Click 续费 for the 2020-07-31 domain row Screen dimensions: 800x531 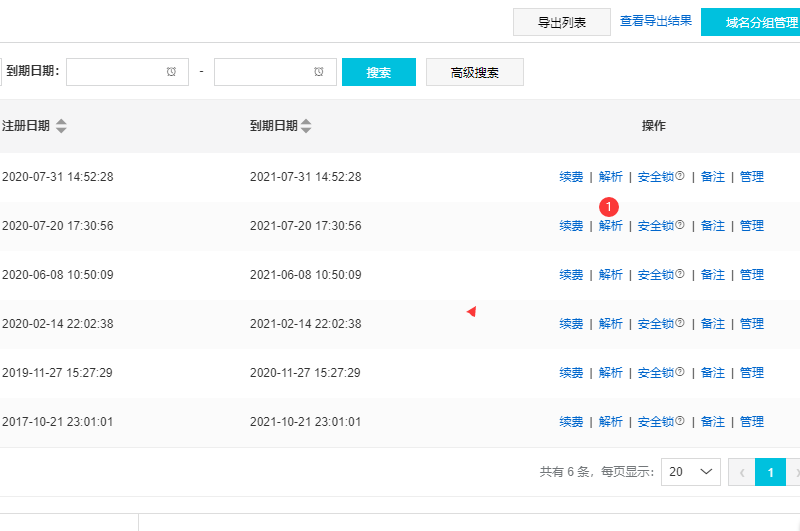571,177
